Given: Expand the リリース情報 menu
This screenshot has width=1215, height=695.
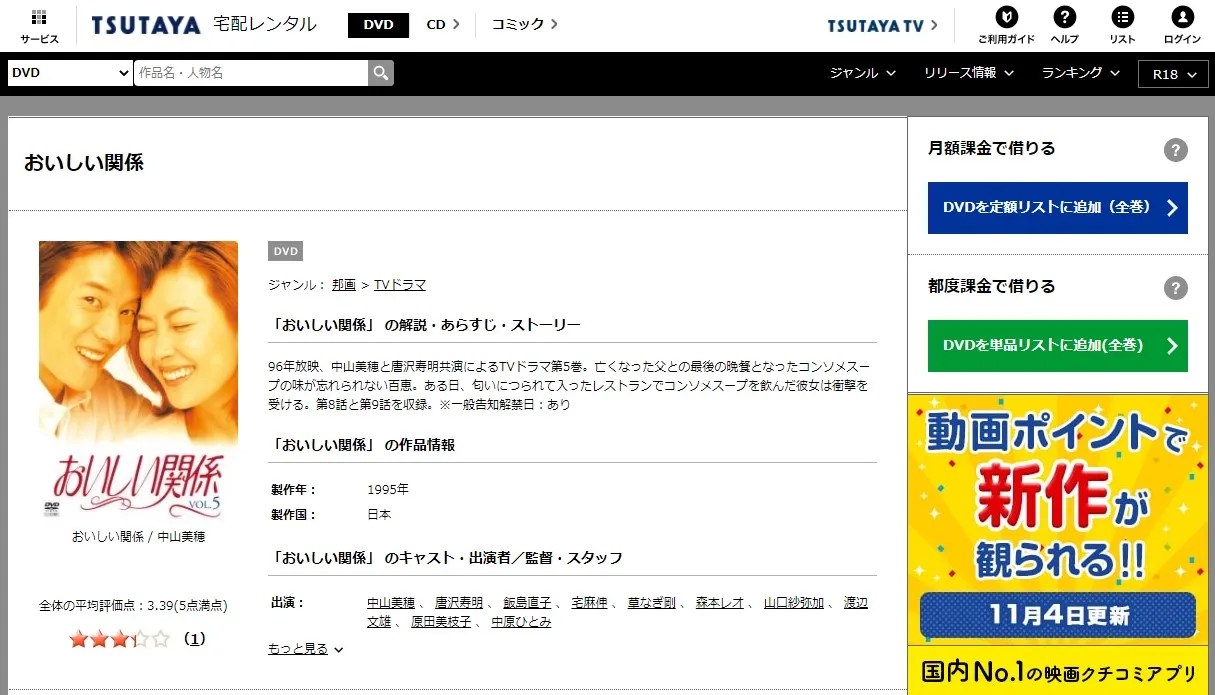Looking at the screenshot, I should pos(969,73).
